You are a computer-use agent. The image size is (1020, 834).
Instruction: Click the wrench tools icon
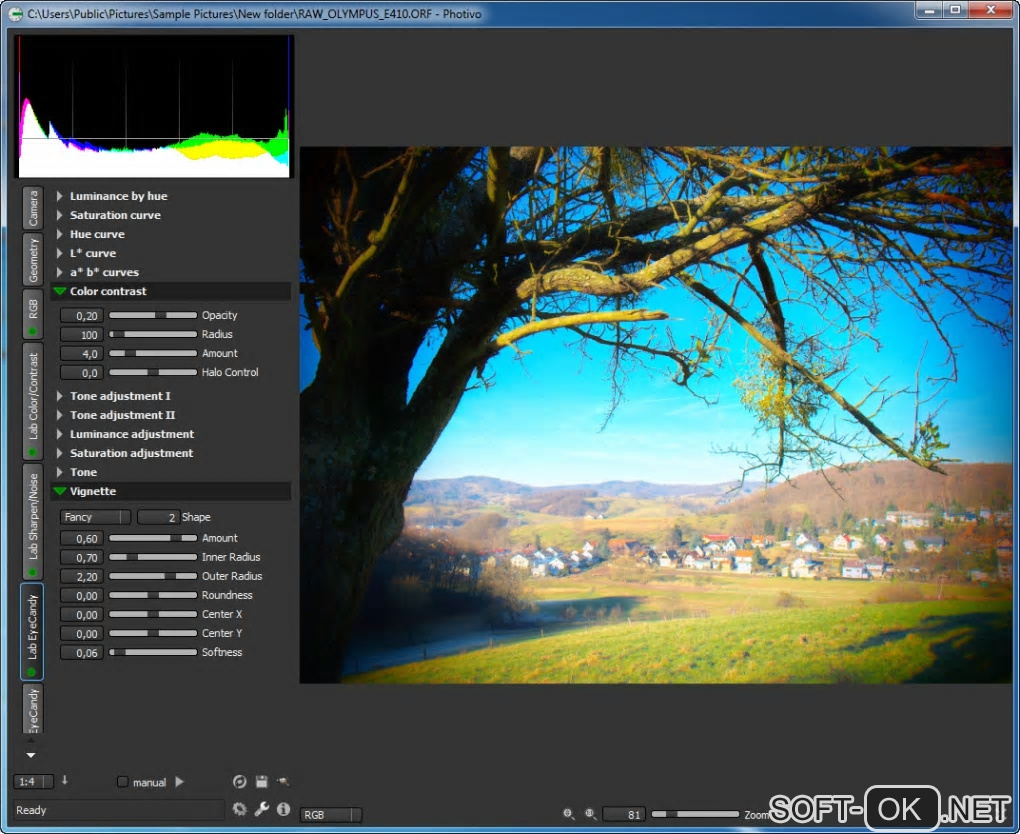point(262,809)
